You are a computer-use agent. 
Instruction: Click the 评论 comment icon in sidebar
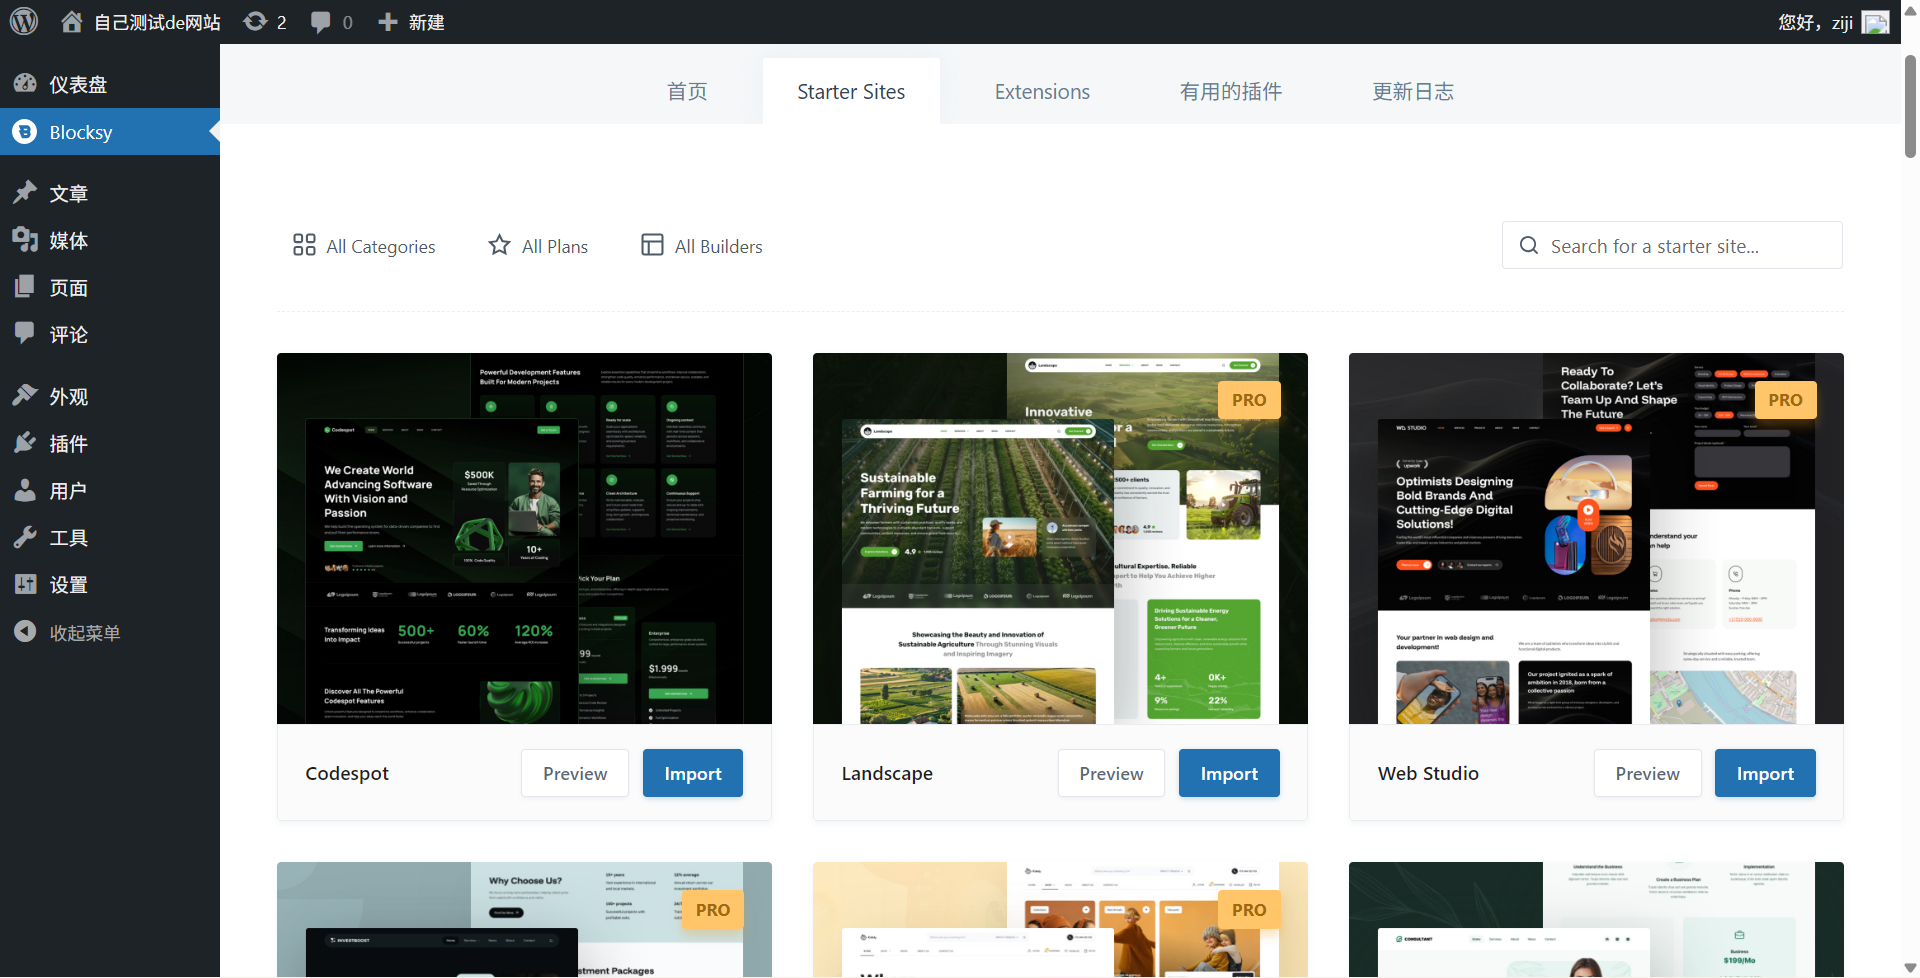pos(25,333)
